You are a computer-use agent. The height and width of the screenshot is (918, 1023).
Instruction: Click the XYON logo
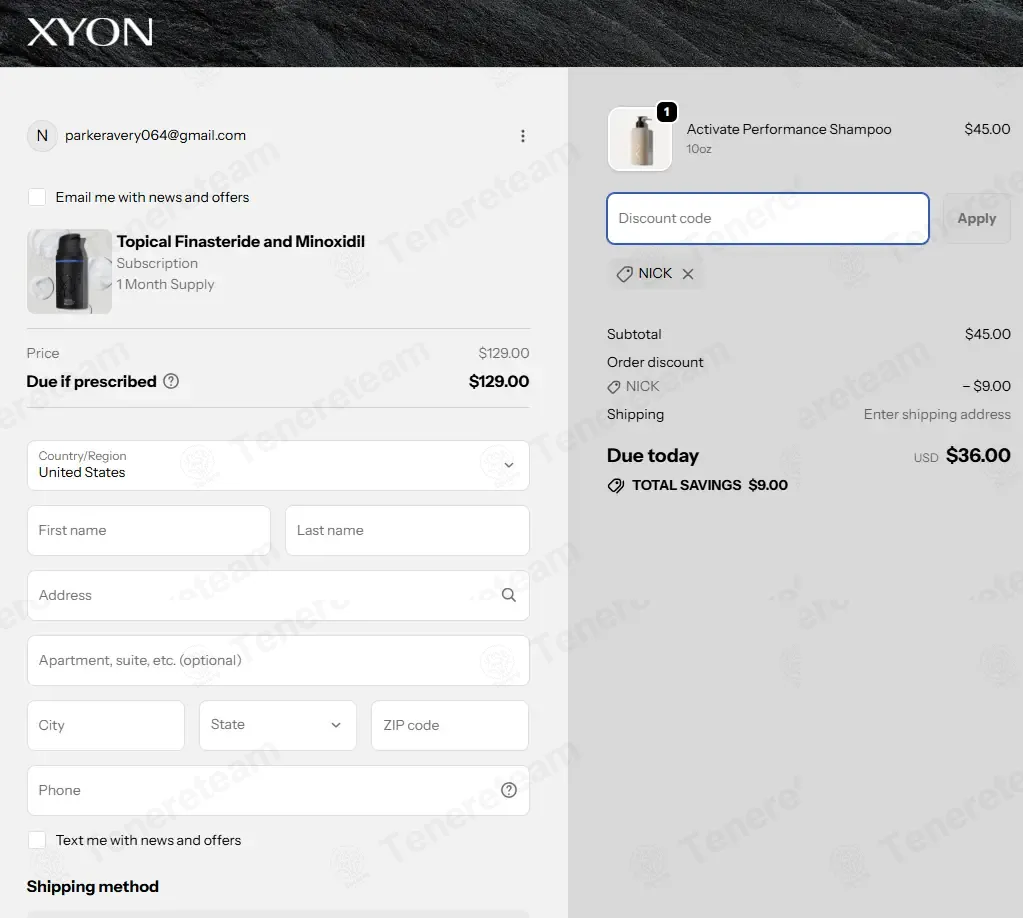point(90,32)
